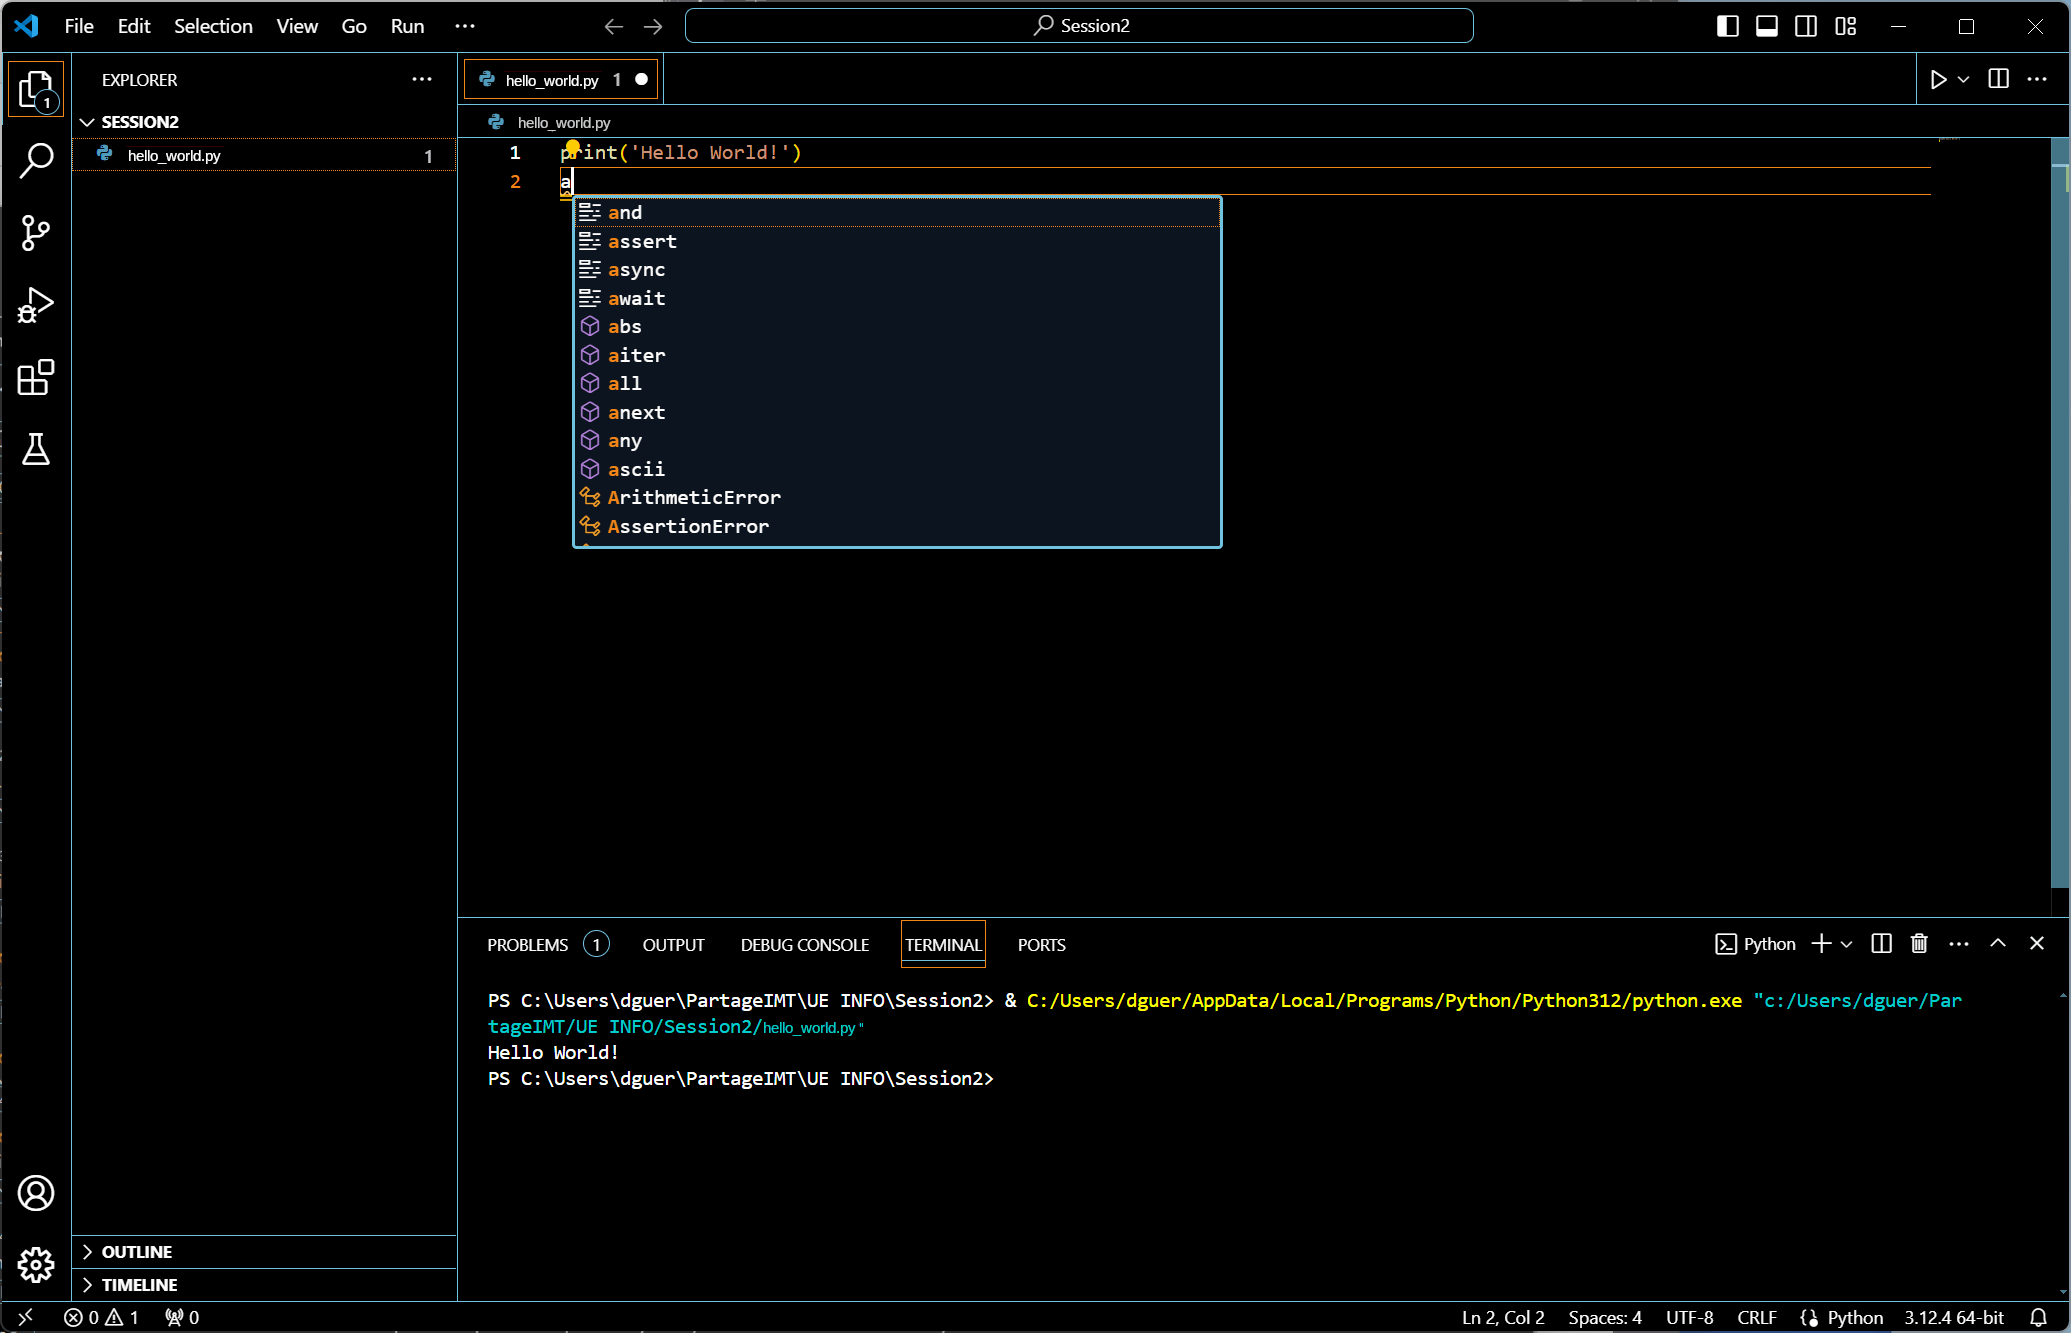Click the CRLF line ending indicator
The image size is (2071, 1333).
click(x=1756, y=1317)
